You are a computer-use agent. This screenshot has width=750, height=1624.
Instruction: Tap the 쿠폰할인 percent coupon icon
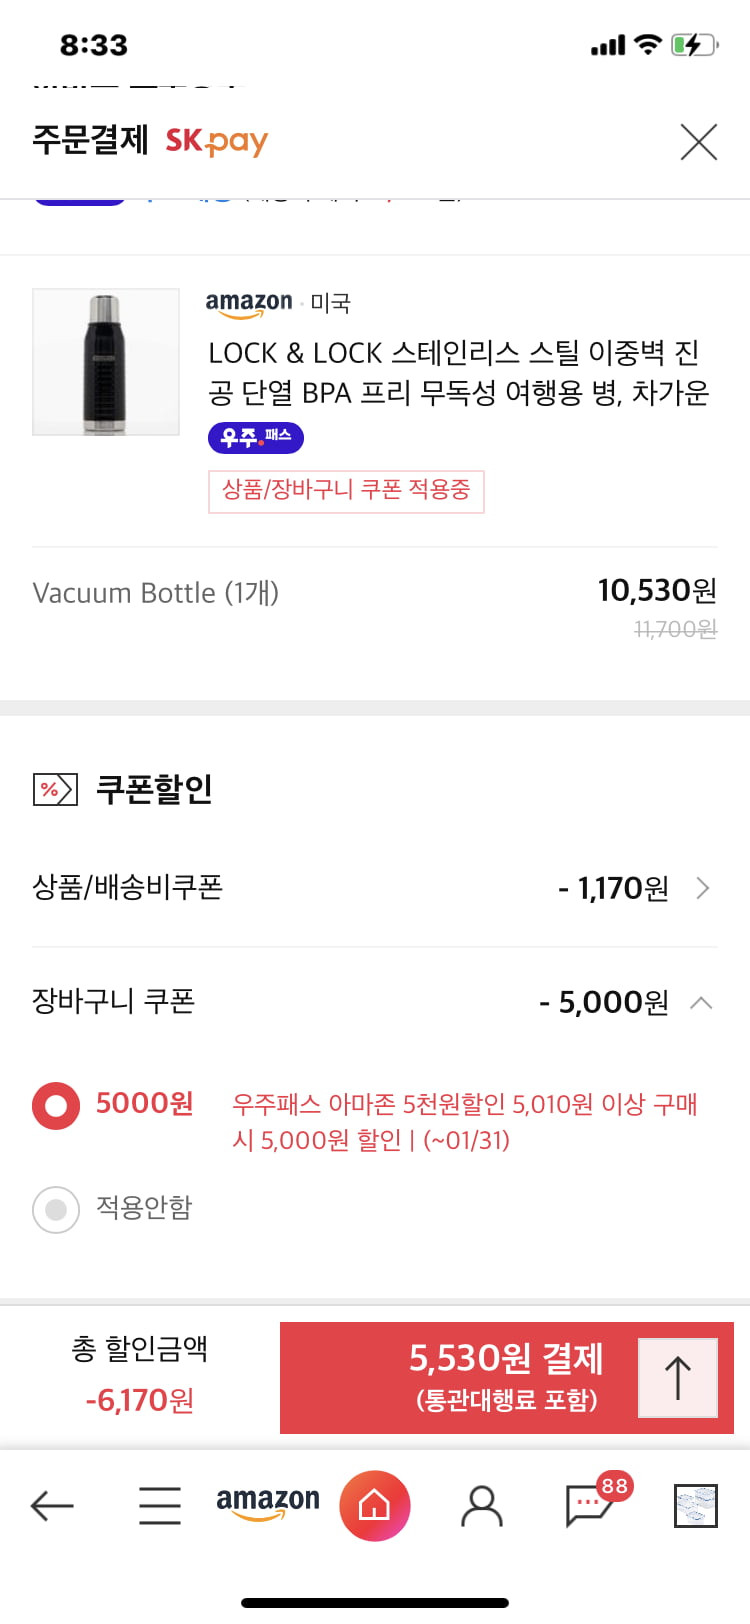coord(55,790)
